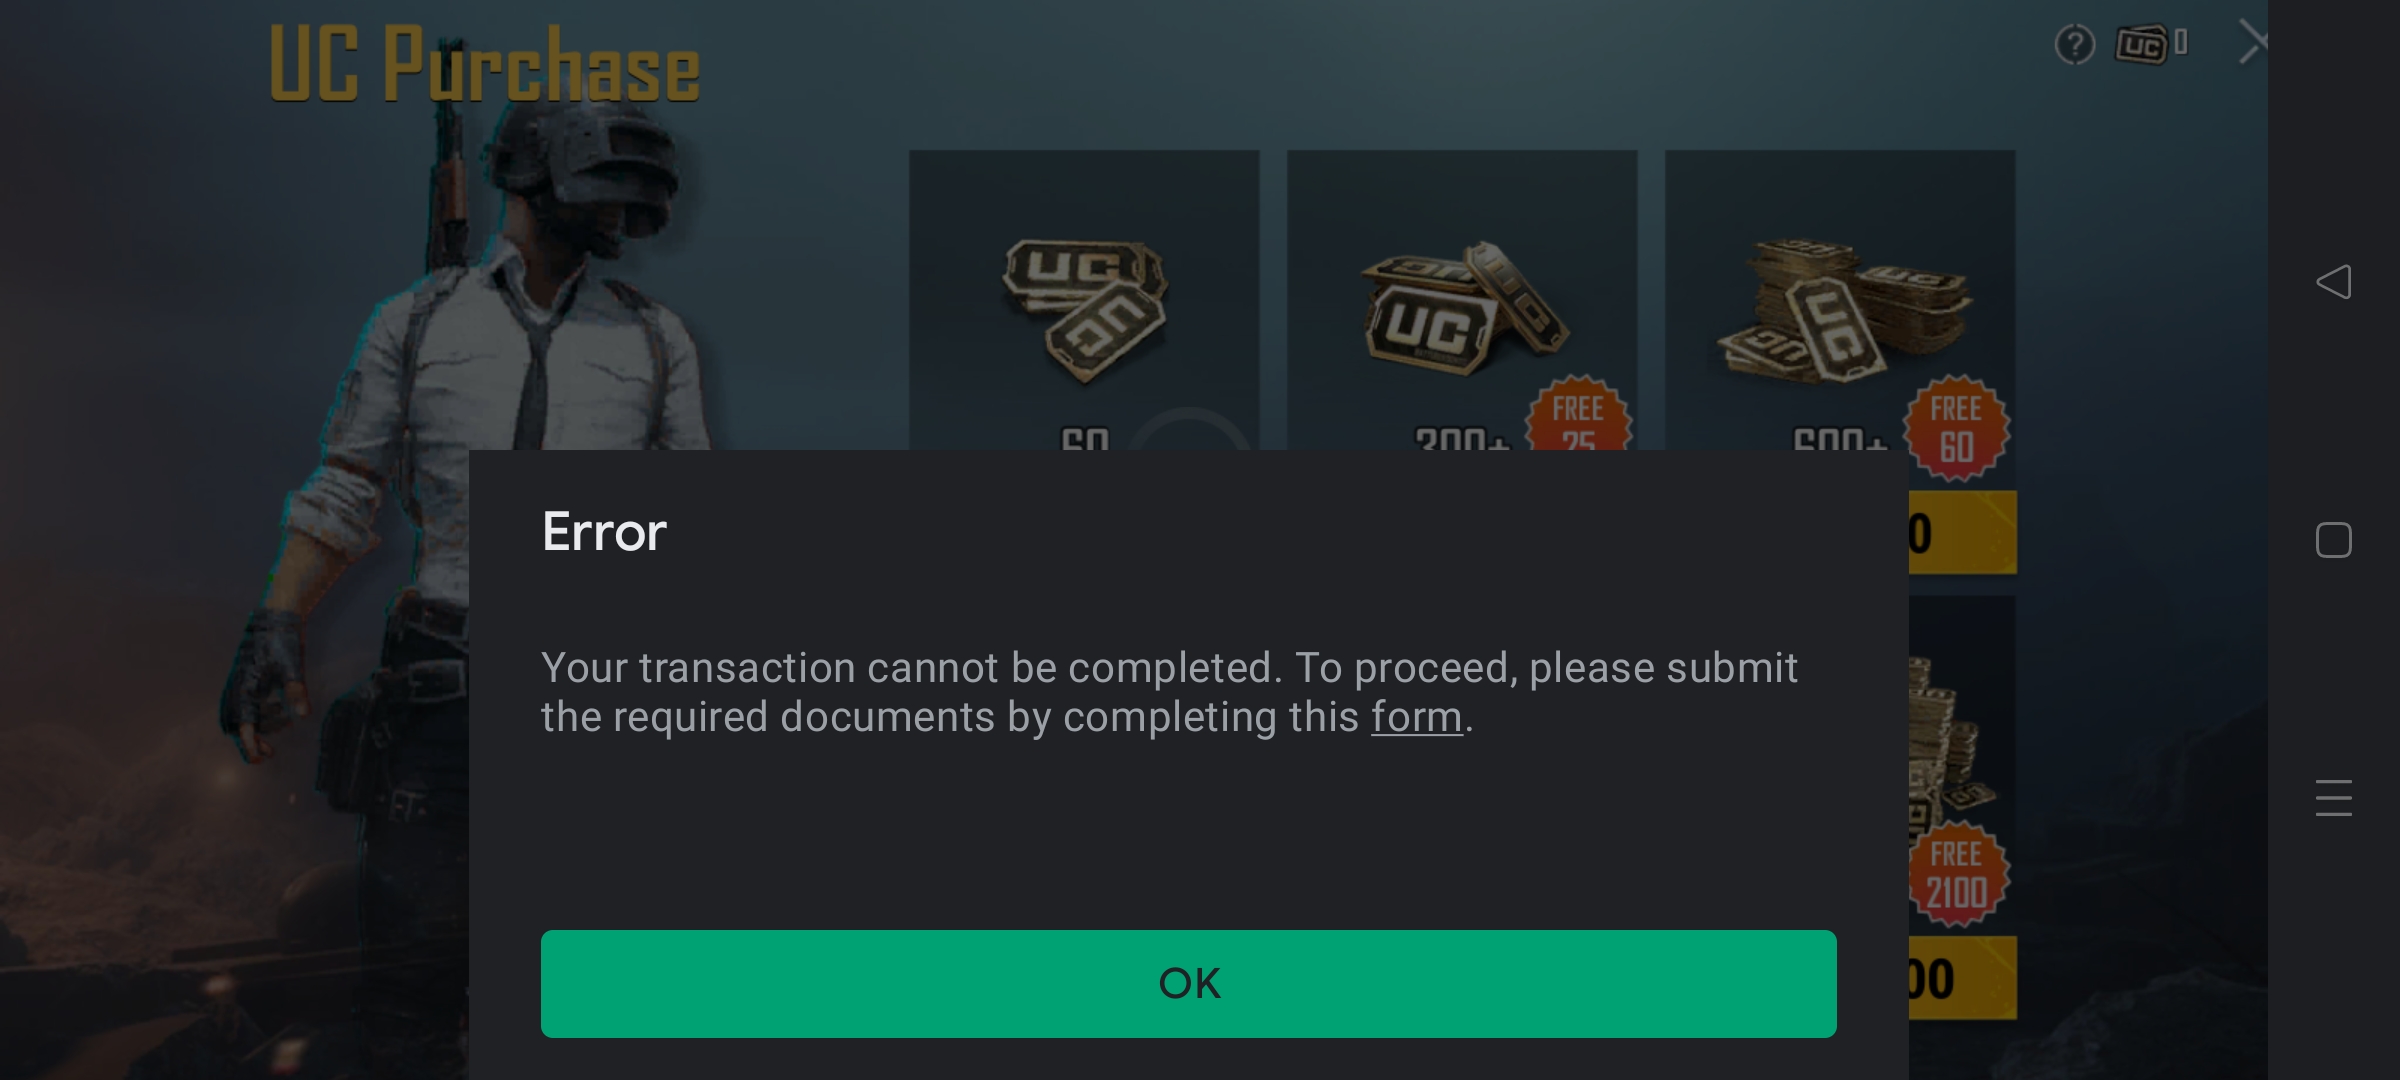Tap the FREE 60 bonus badge
2400x1080 pixels.
1956,428
